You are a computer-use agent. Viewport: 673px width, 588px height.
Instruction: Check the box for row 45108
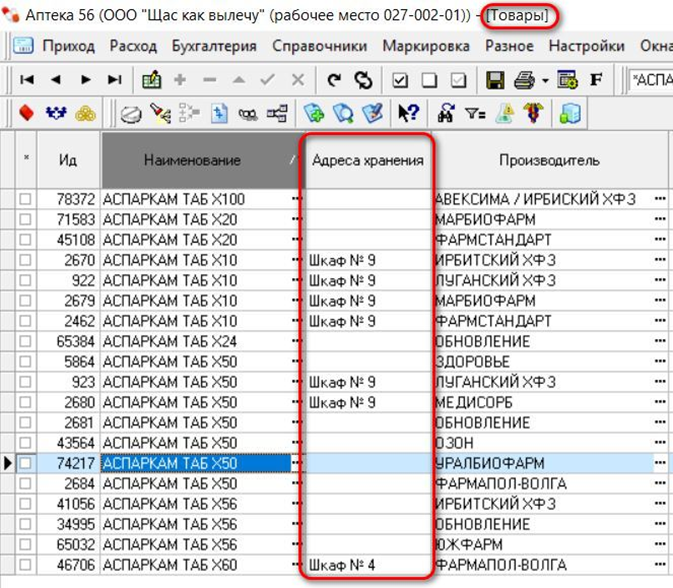point(25,239)
